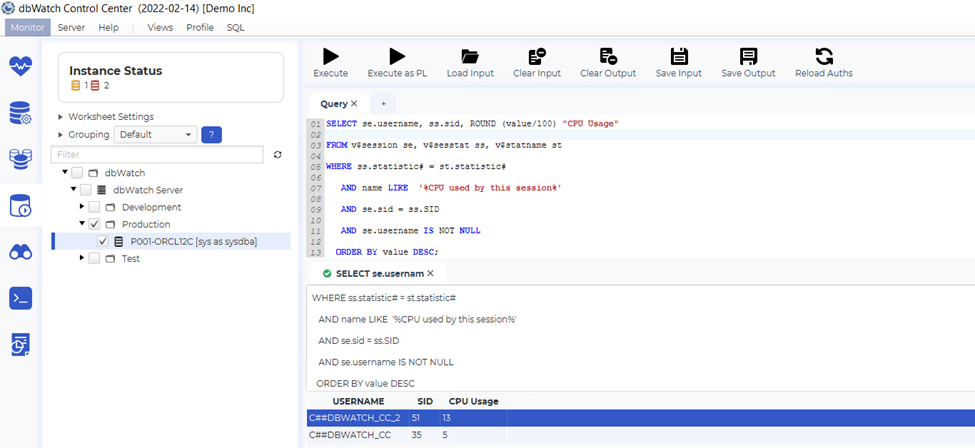975x448 pixels.
Task: Click the CPU Usage column header
Action: 473,401
